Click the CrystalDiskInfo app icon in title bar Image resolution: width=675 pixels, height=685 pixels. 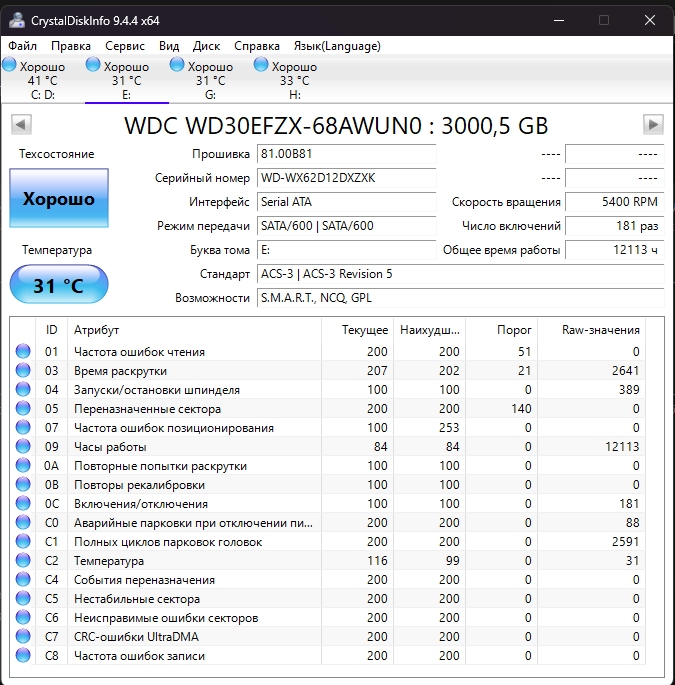pyautogui.click(x=17, y=21)
